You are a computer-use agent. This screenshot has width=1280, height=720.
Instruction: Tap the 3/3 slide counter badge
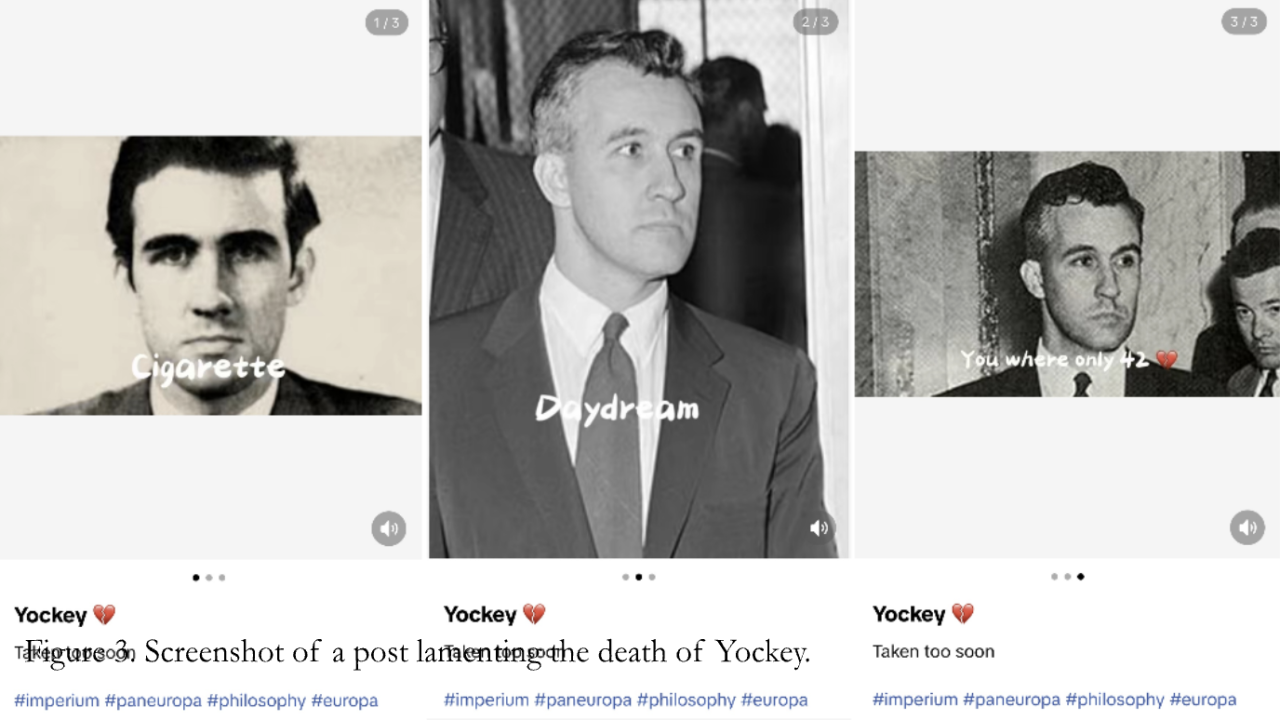click(x=1243, y=22)
